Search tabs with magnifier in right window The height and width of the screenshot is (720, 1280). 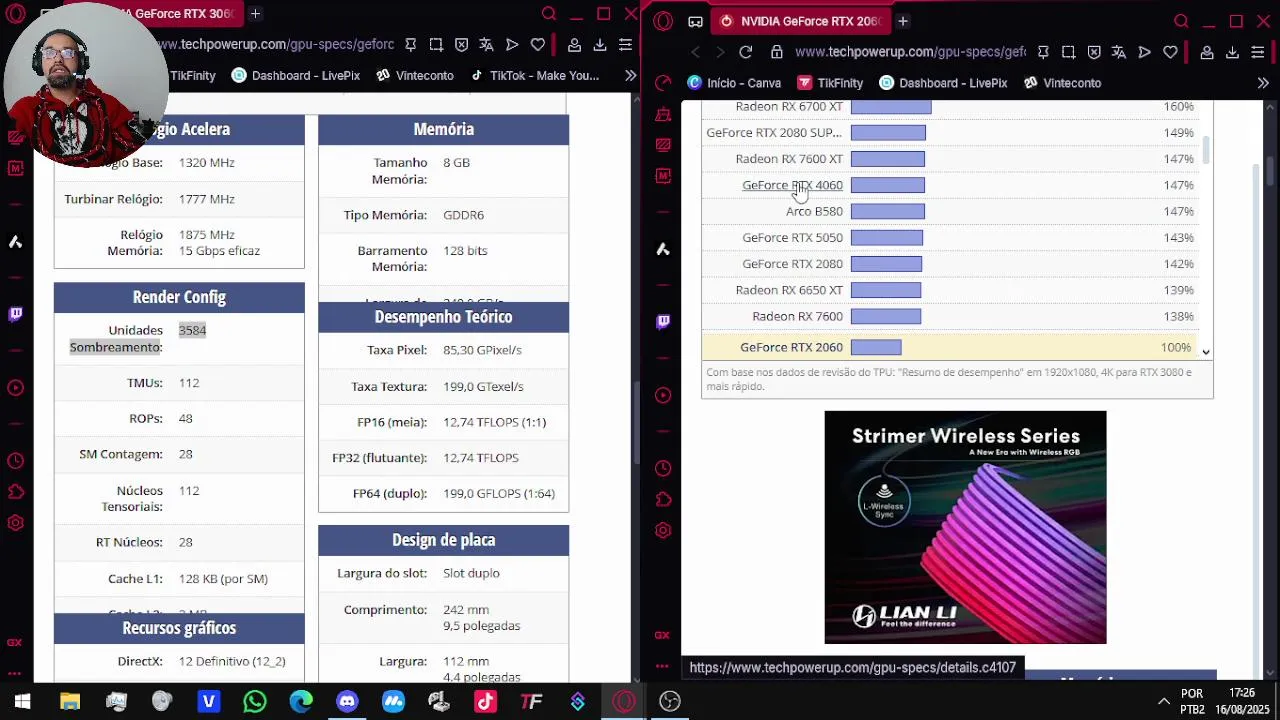[x=1181, y=21]
